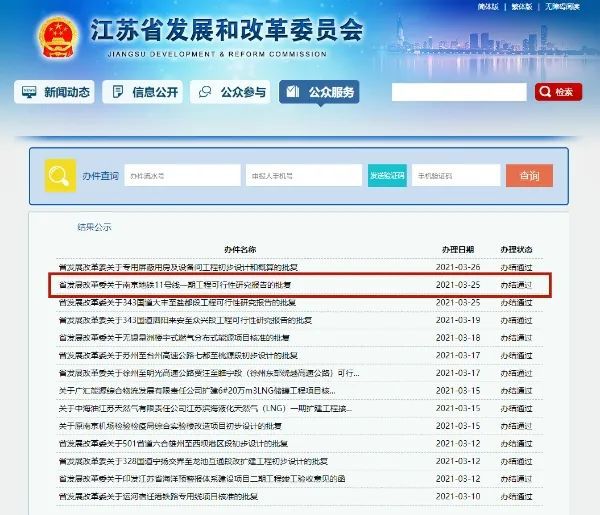Screen dimensions: 600x515
Task: Open the 徐州至明光高速公路 entry
Action: [x=209, y=373]
